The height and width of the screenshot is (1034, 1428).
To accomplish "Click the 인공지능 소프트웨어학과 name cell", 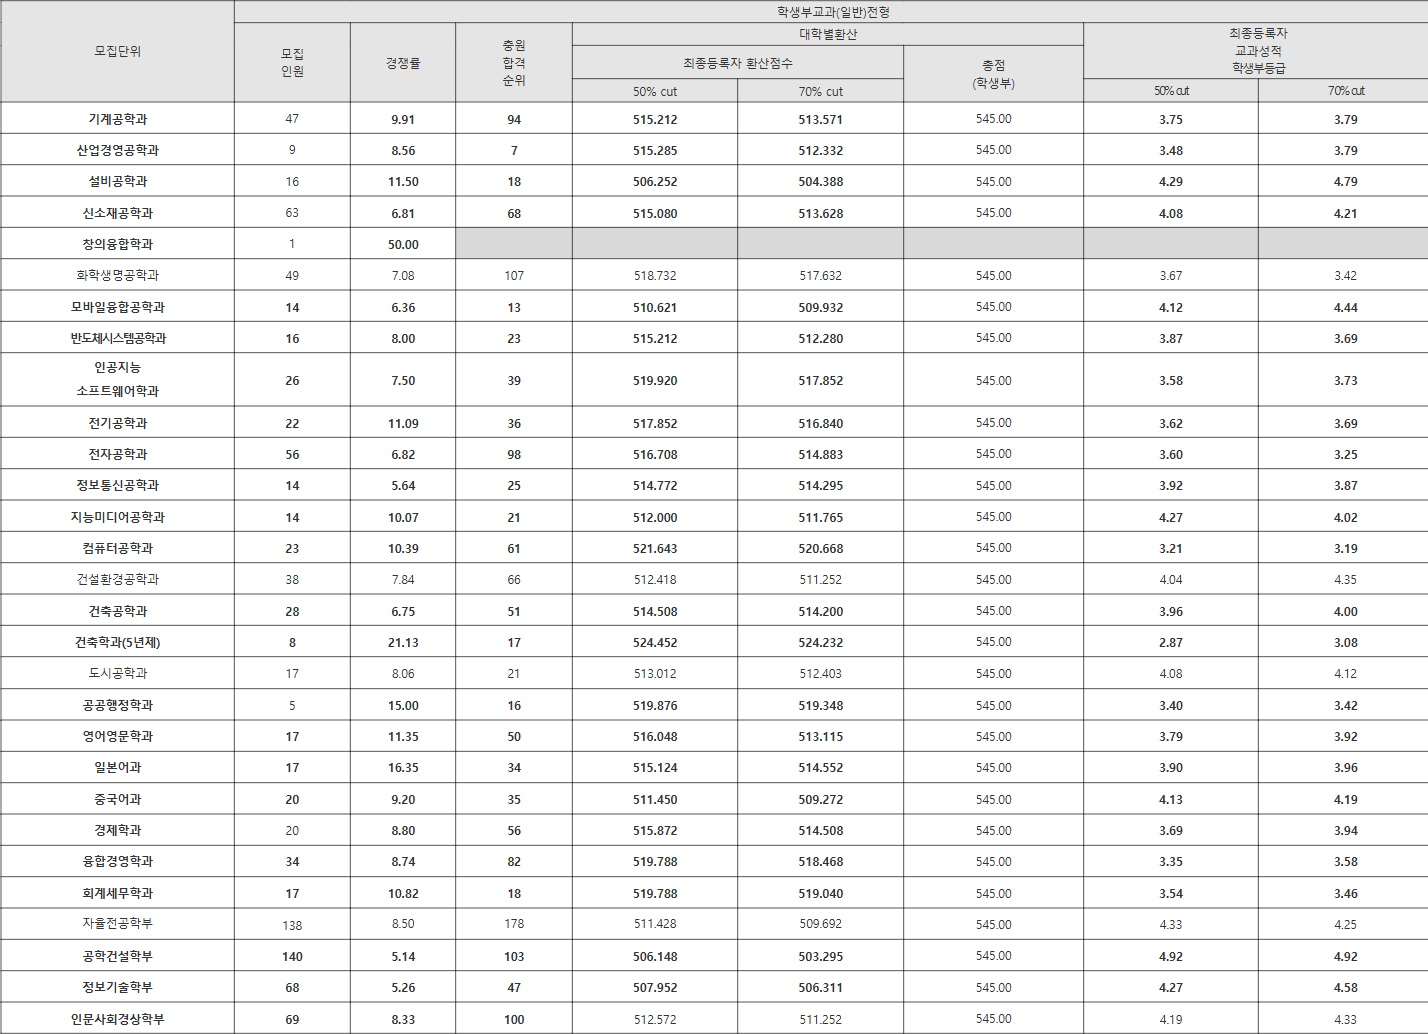I will pos(117,380).
